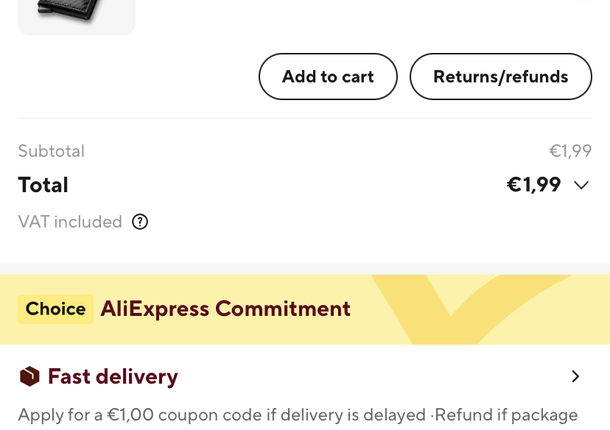Expand the Total price breakdown chevron
610x430 pixels.
pos(581,185)
